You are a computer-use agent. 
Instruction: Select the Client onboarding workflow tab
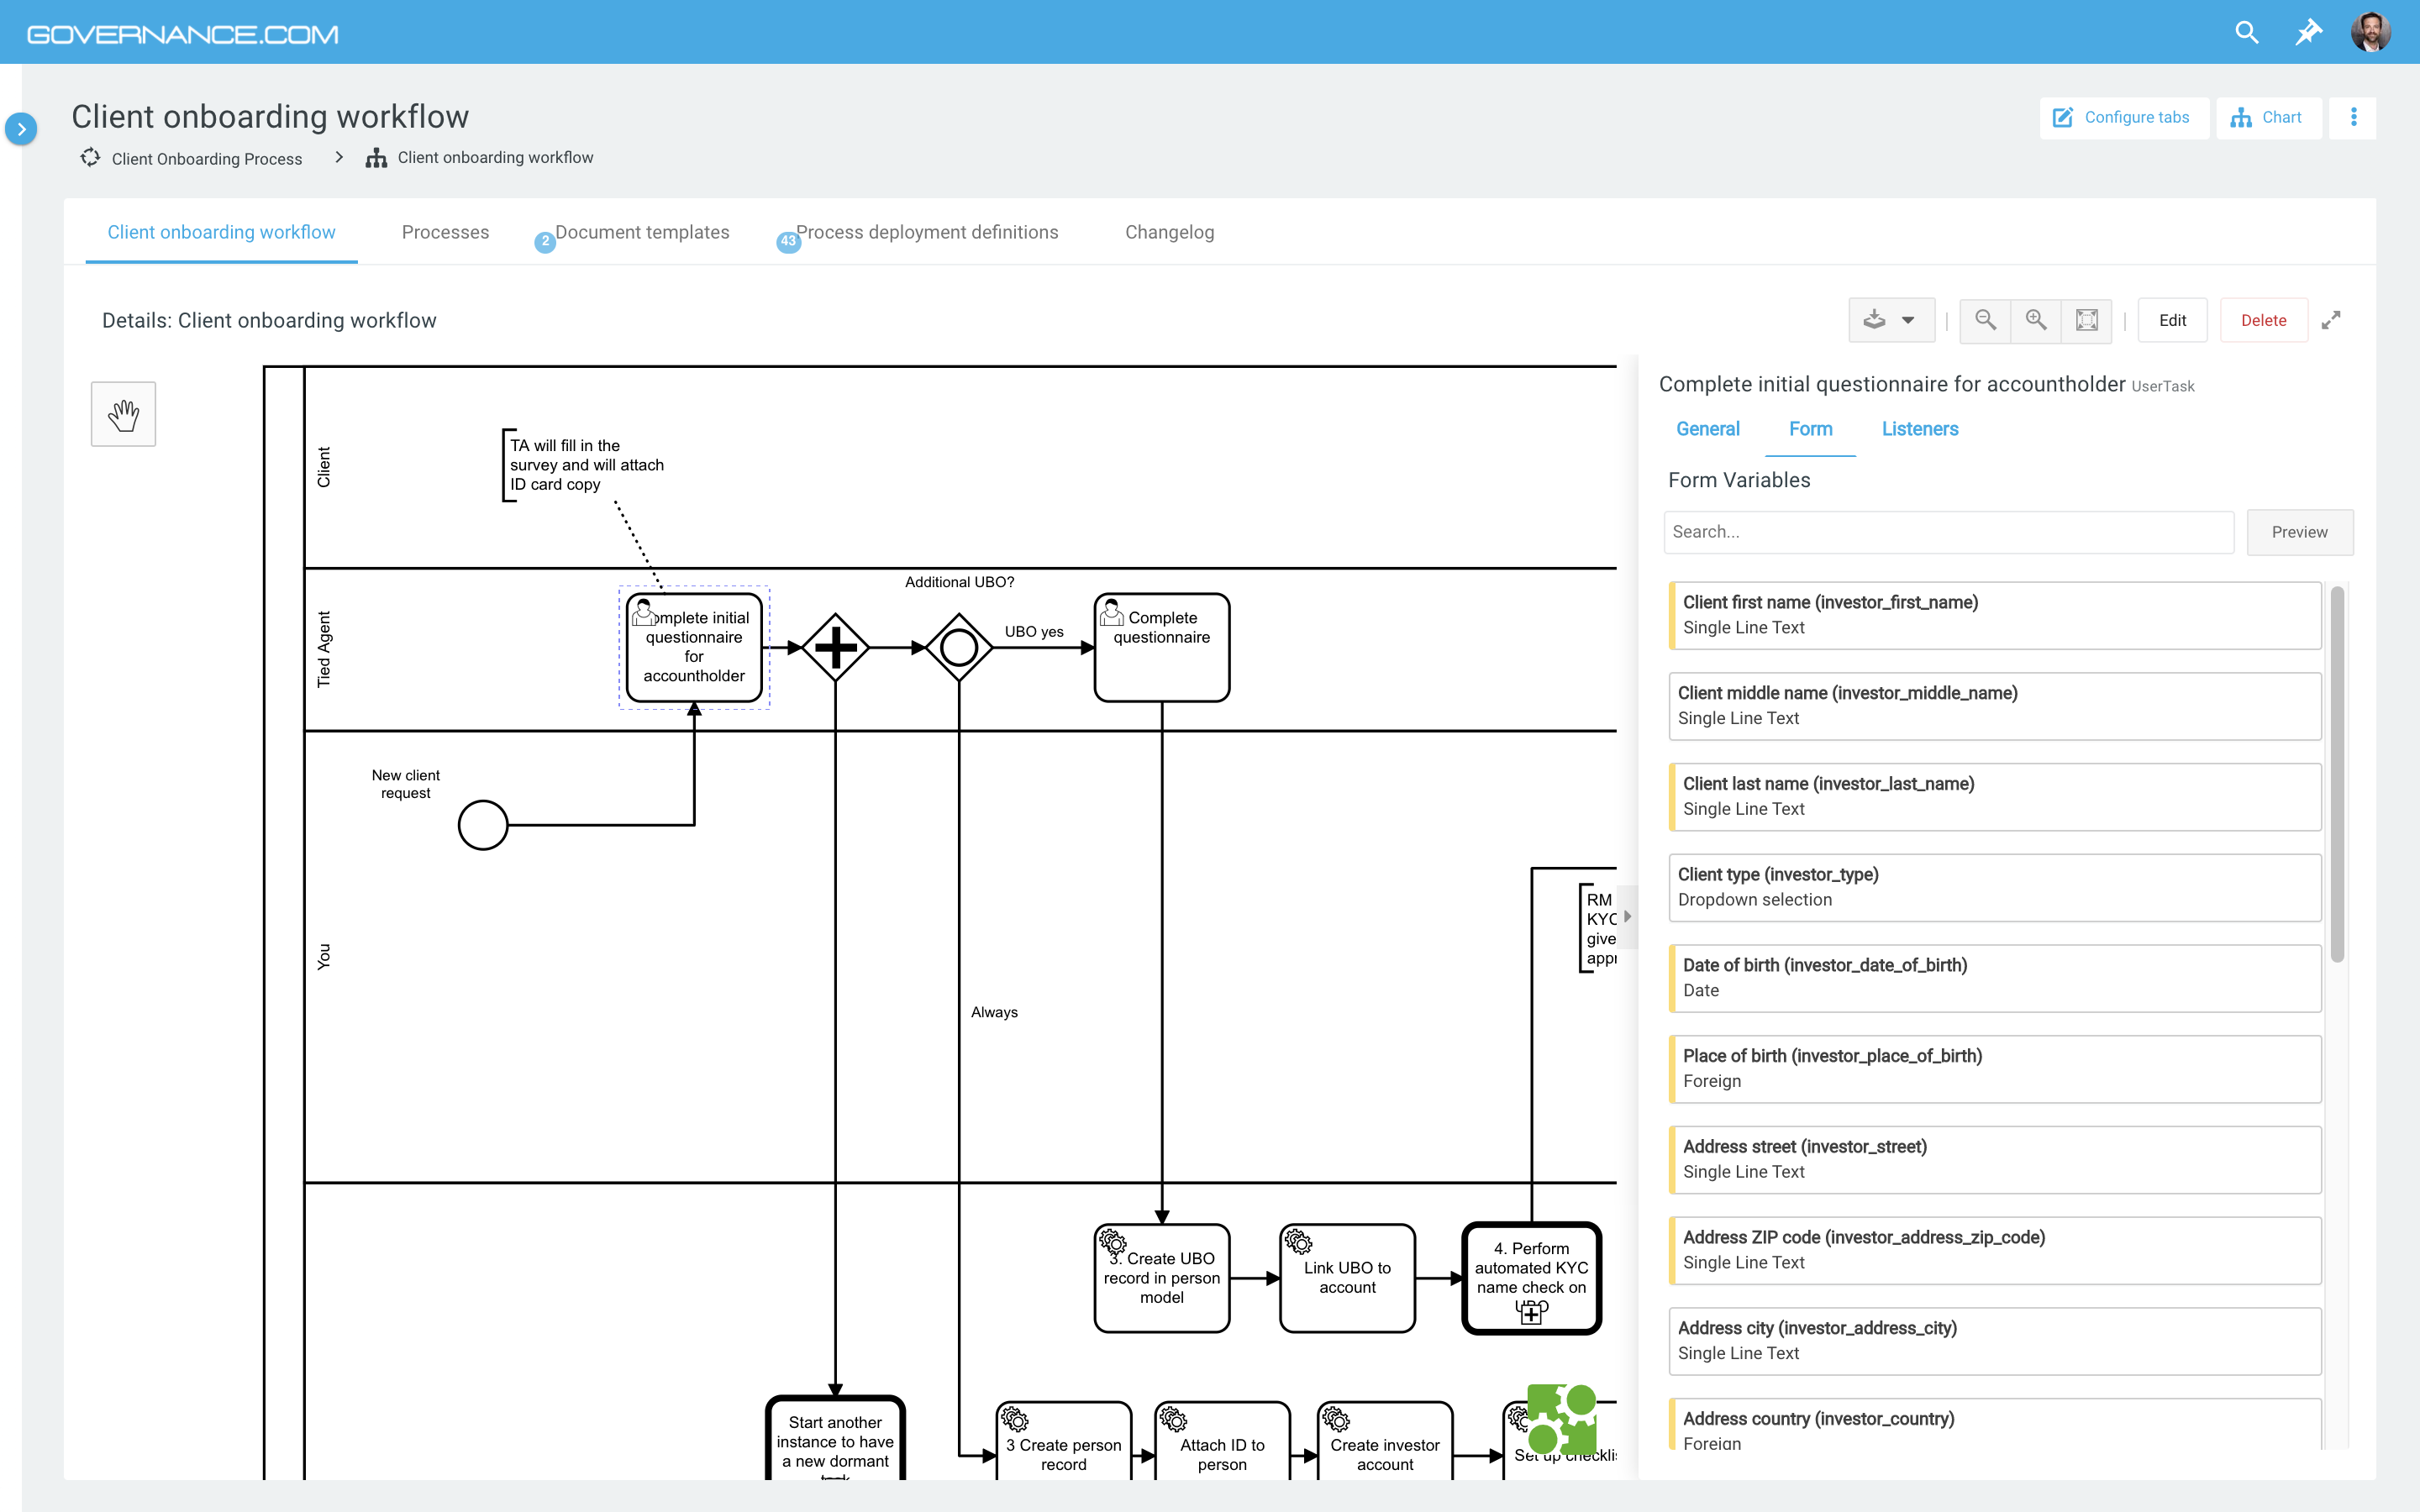(222, 232)
